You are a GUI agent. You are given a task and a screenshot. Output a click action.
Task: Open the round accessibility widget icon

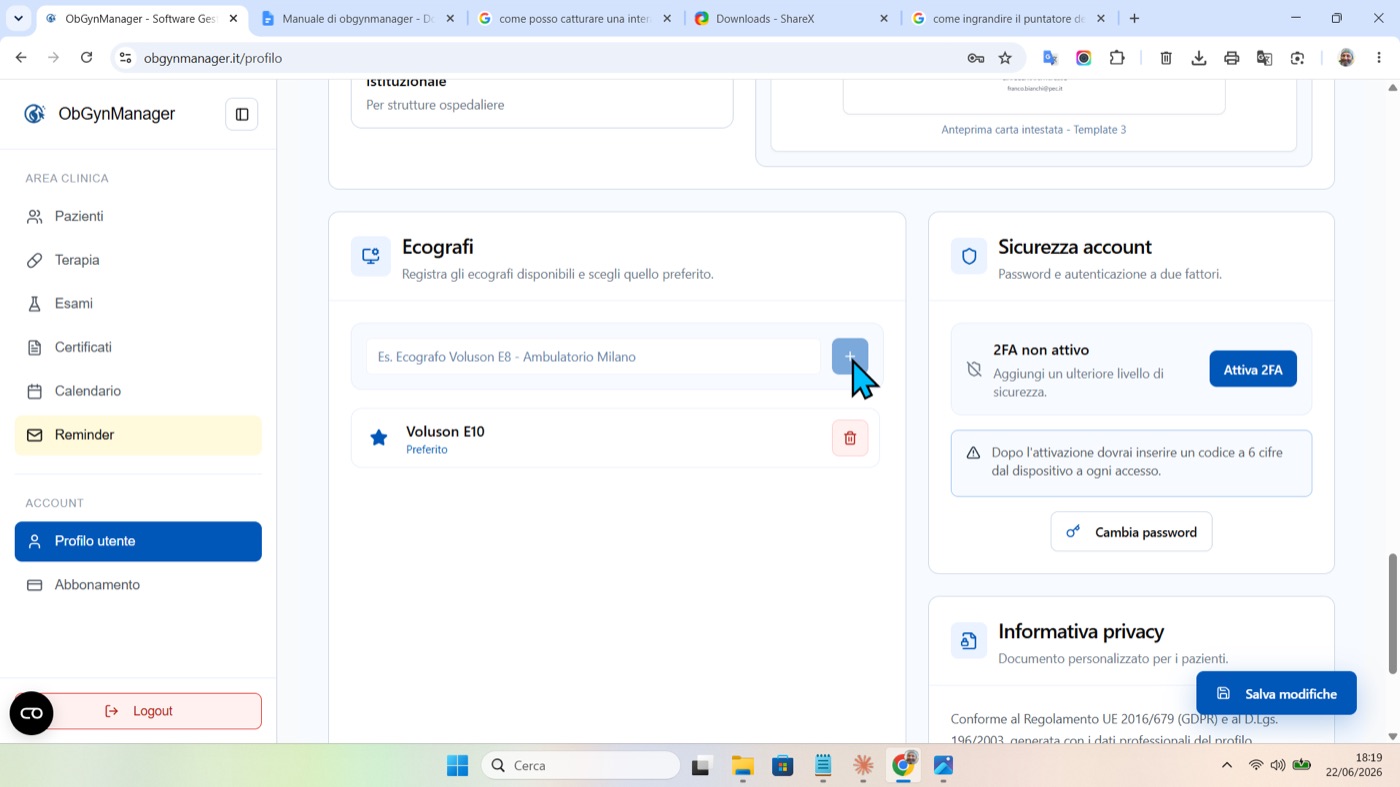click(x=31, y=713)
